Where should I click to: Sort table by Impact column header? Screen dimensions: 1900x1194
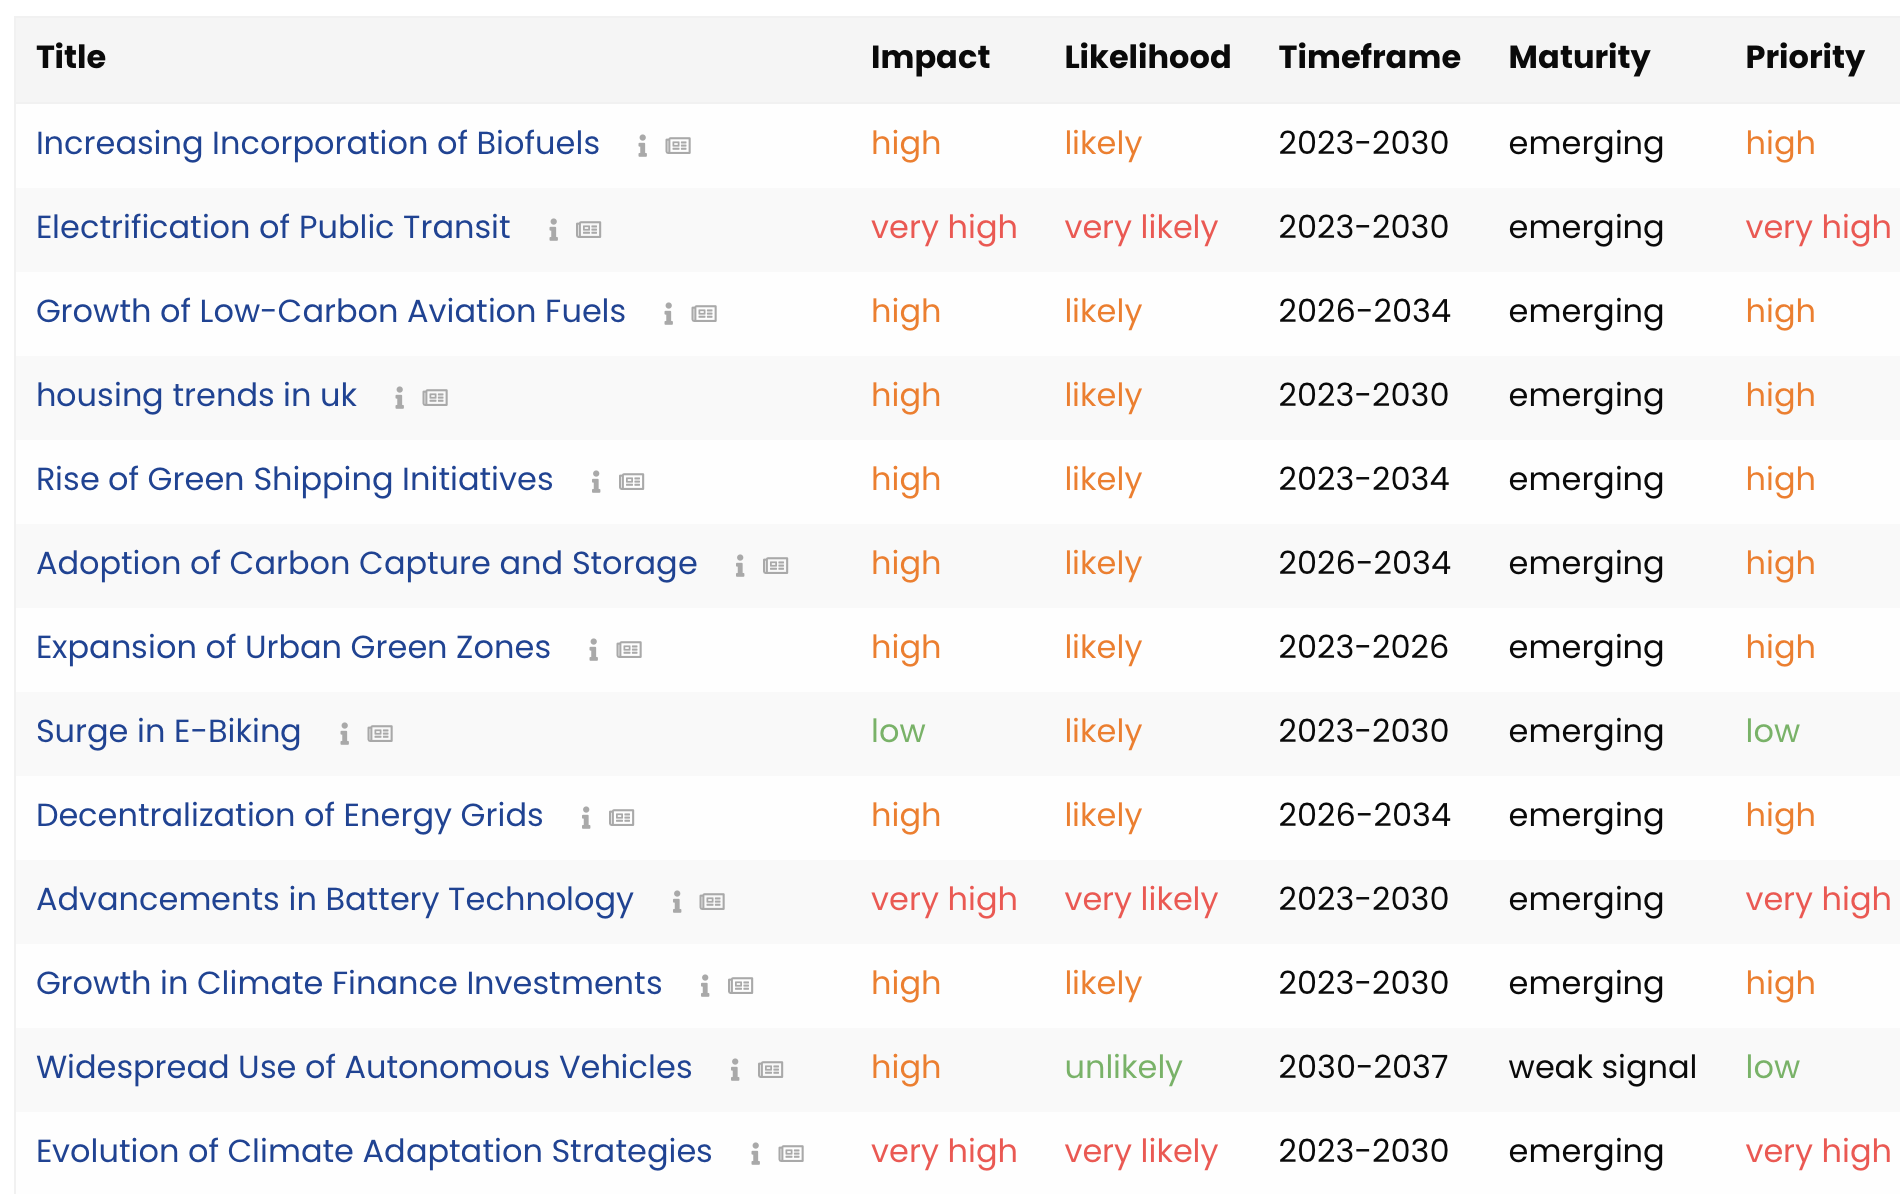929,57
